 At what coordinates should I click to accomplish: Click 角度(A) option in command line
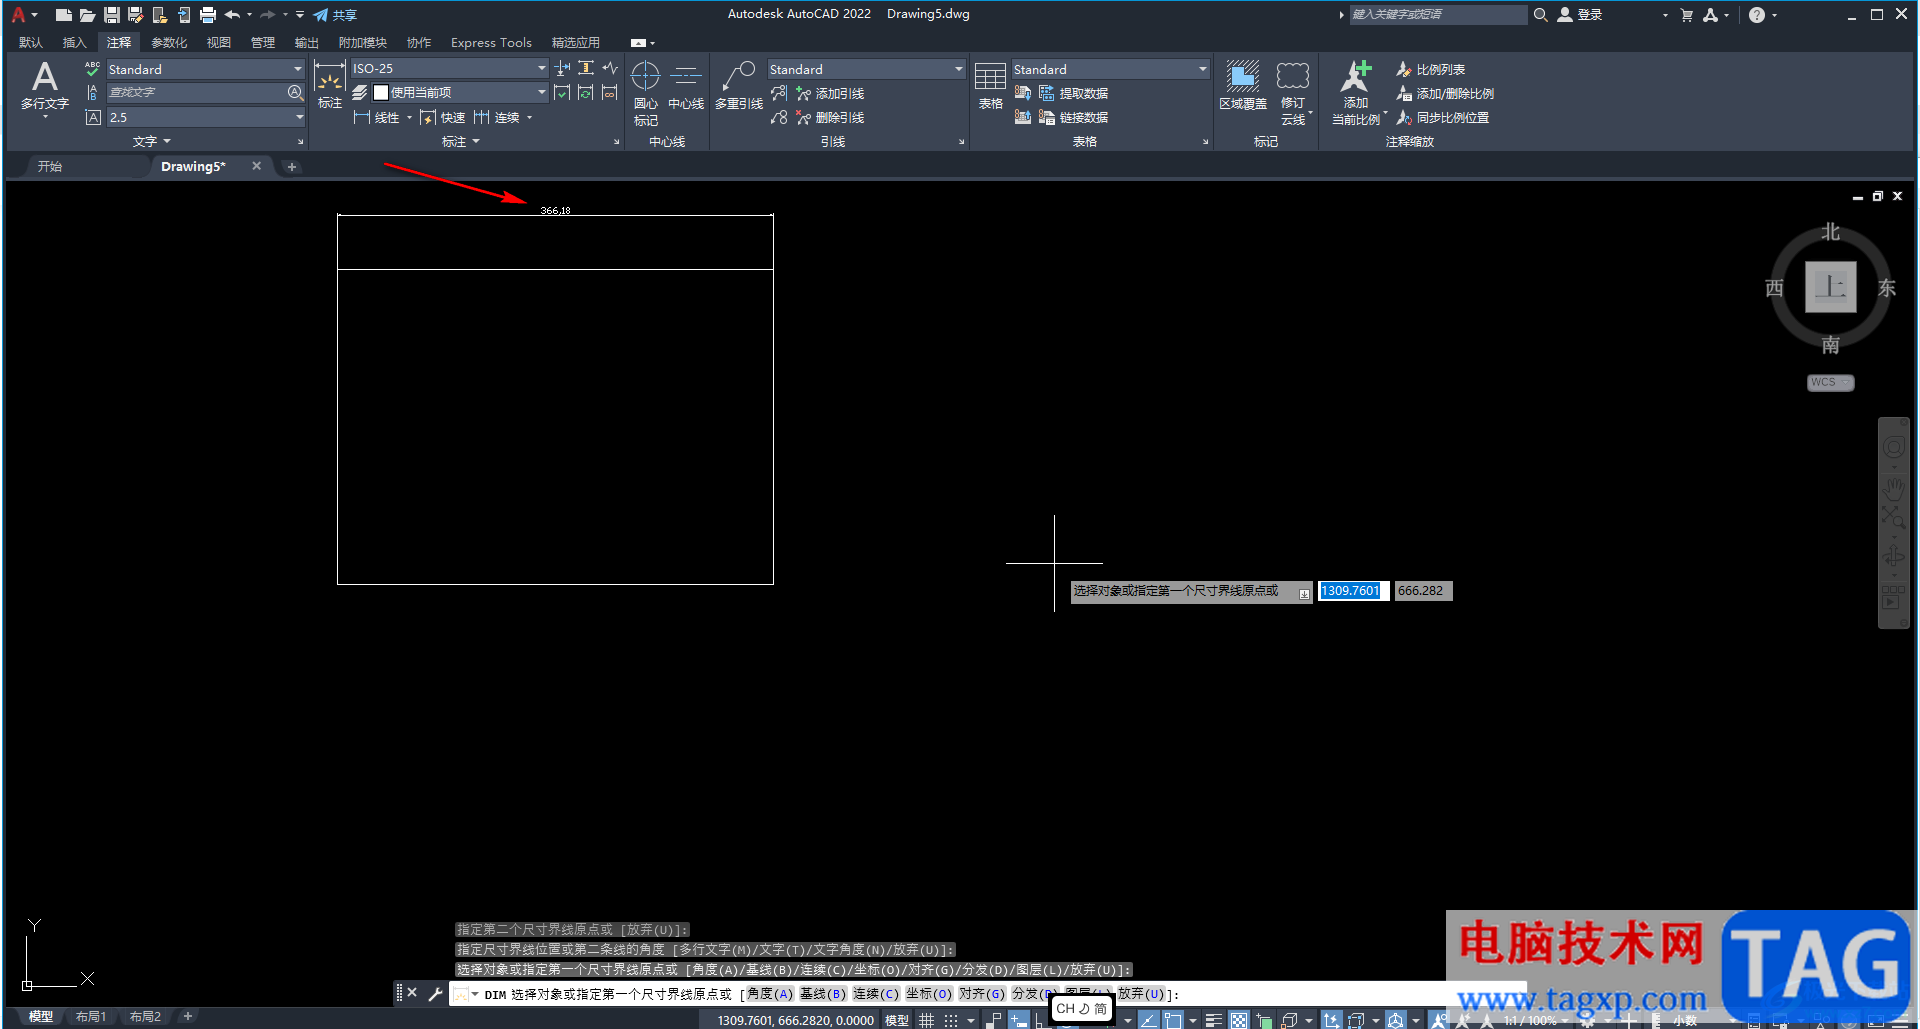pyautogui.click(x=769, y=994)
